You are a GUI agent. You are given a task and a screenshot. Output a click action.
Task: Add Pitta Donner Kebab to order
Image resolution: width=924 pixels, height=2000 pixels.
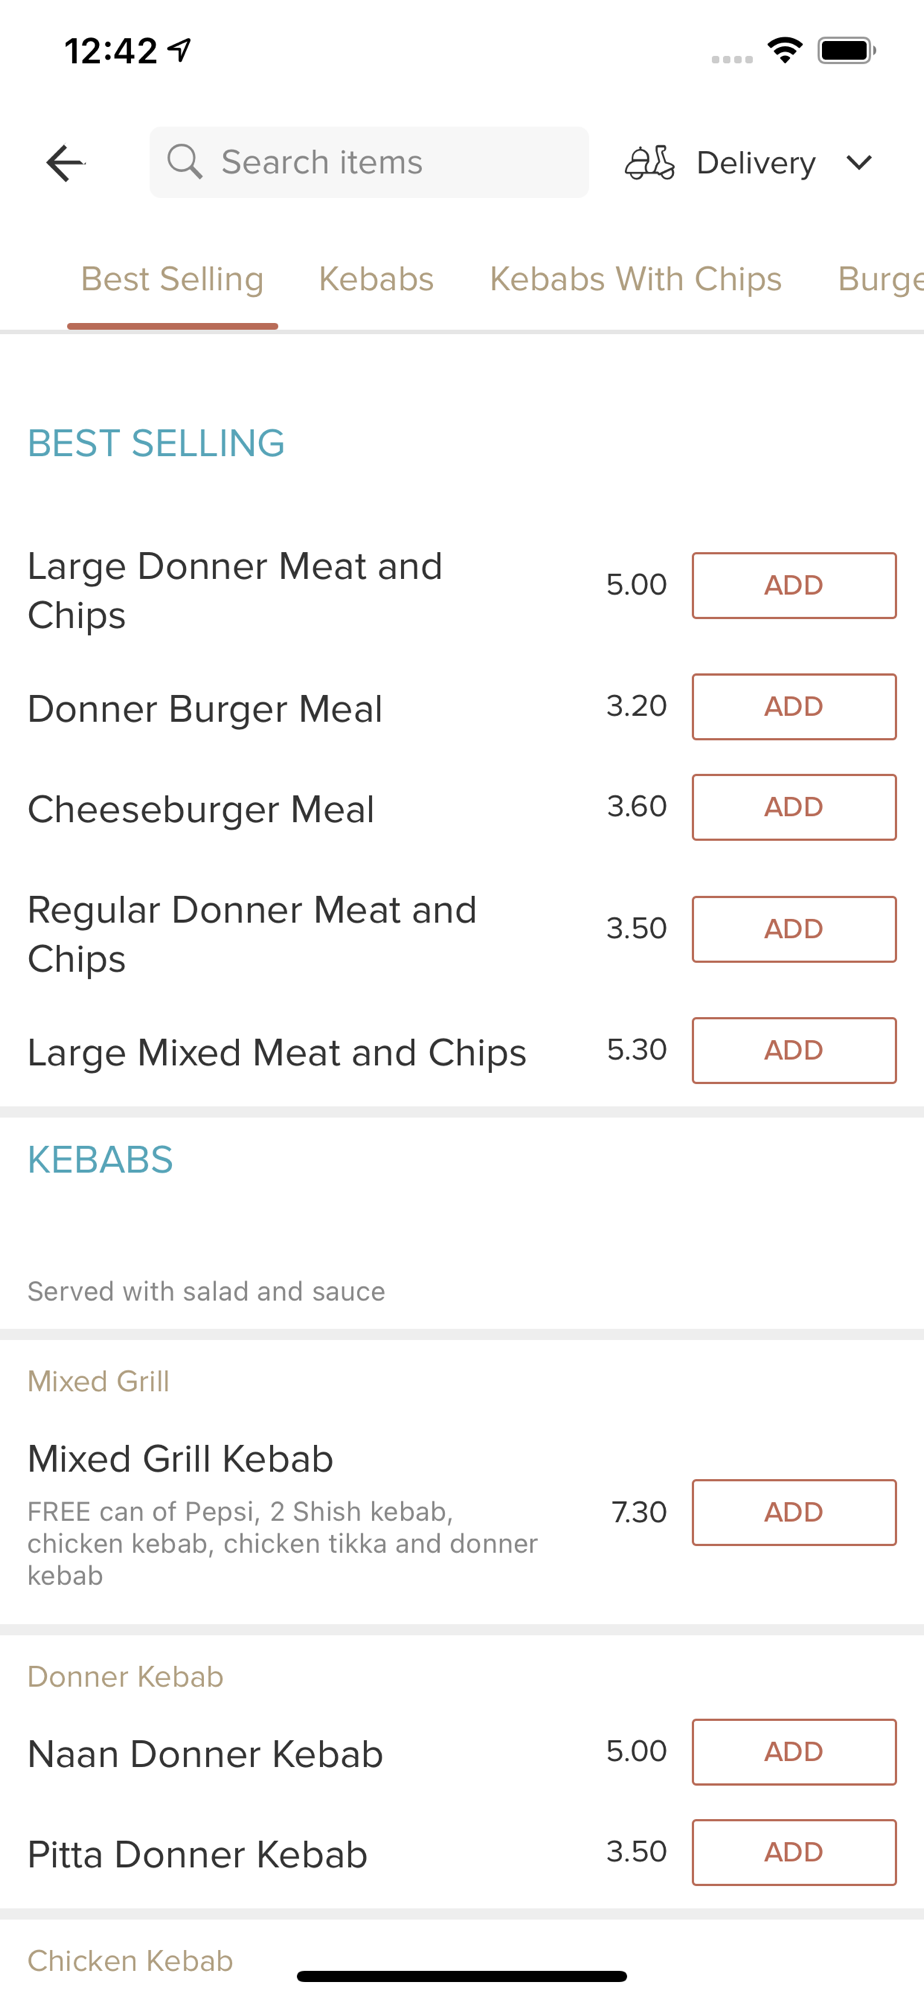[794, 1852]
